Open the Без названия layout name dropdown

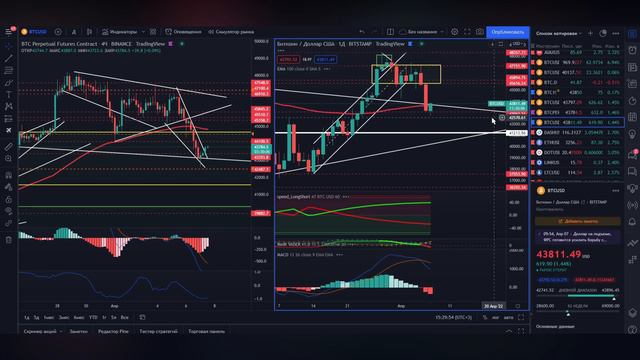tap(422, 32)
